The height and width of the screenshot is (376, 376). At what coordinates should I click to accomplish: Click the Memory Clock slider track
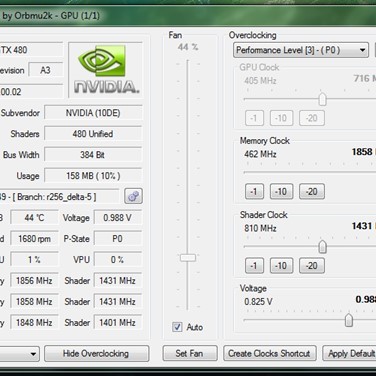[x=310, y=172]
